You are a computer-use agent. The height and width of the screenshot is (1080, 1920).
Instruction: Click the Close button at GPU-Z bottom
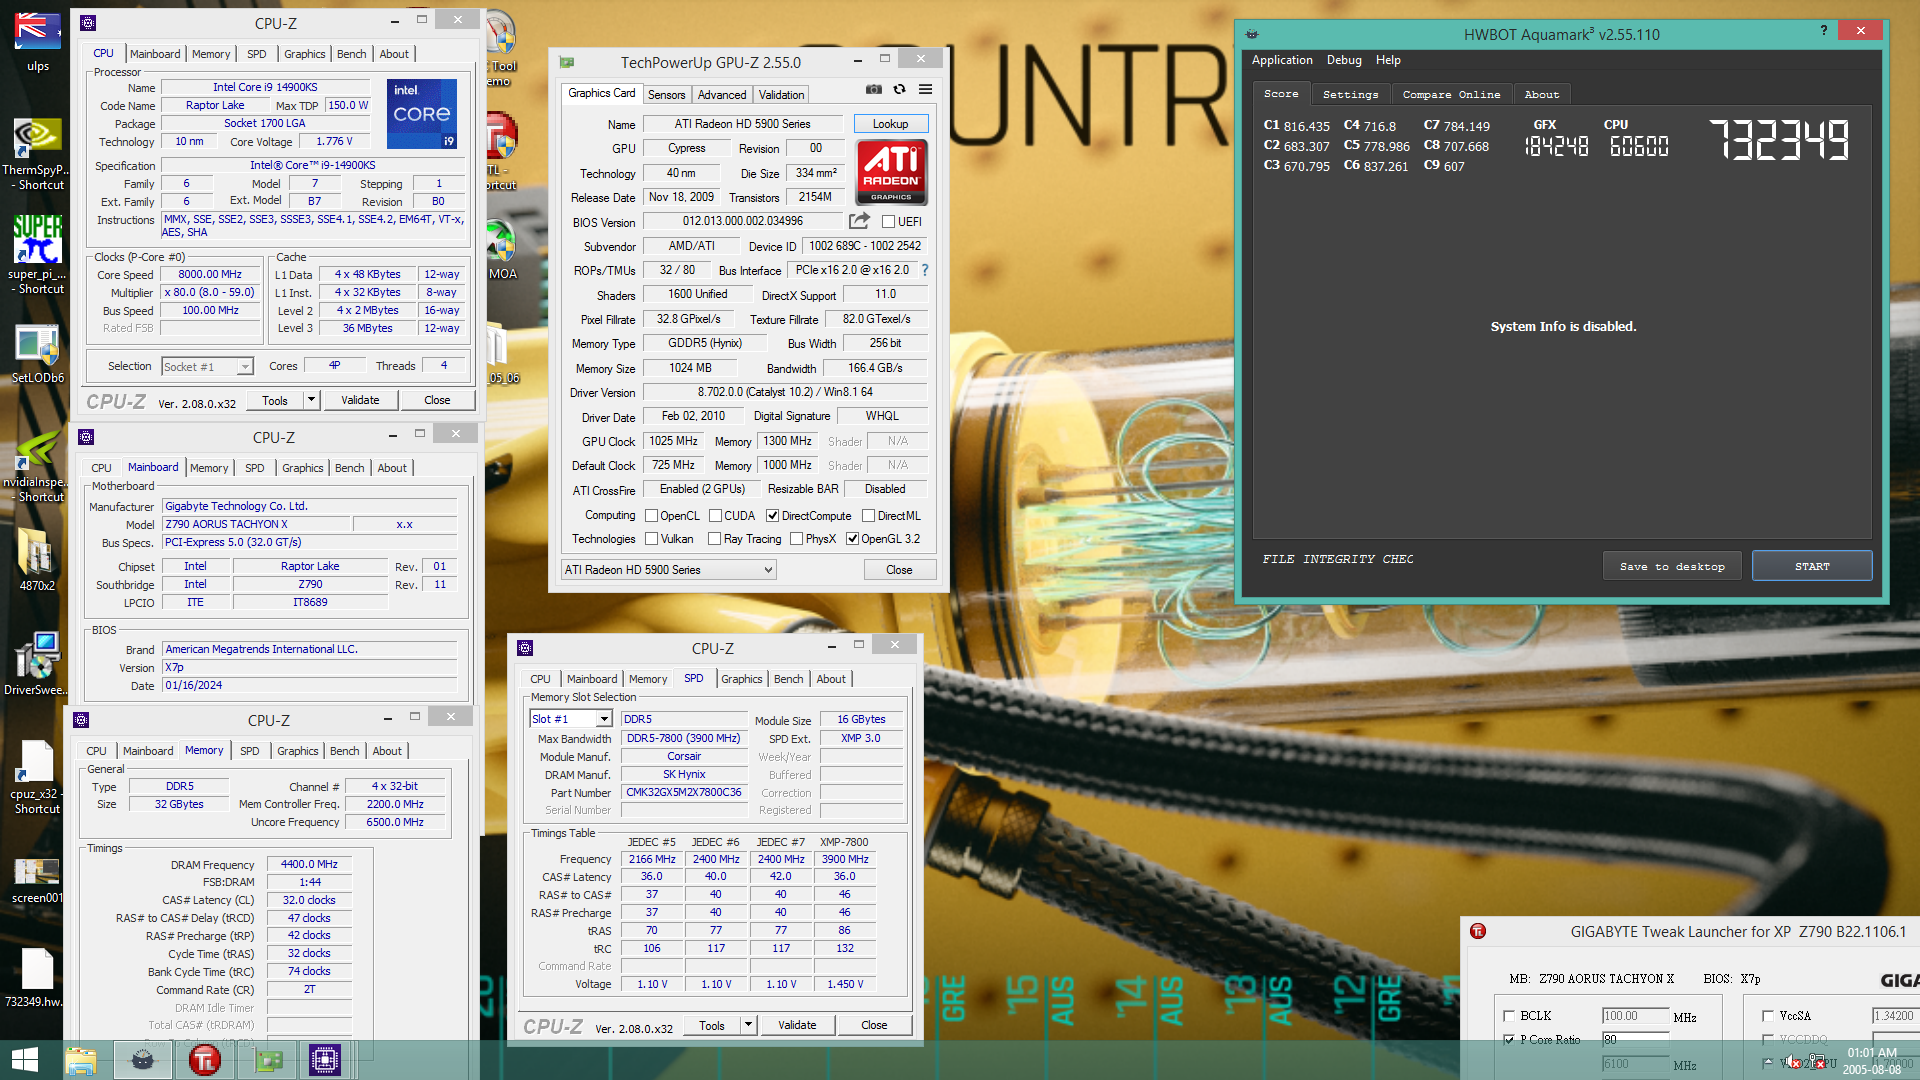click(899, 570)
